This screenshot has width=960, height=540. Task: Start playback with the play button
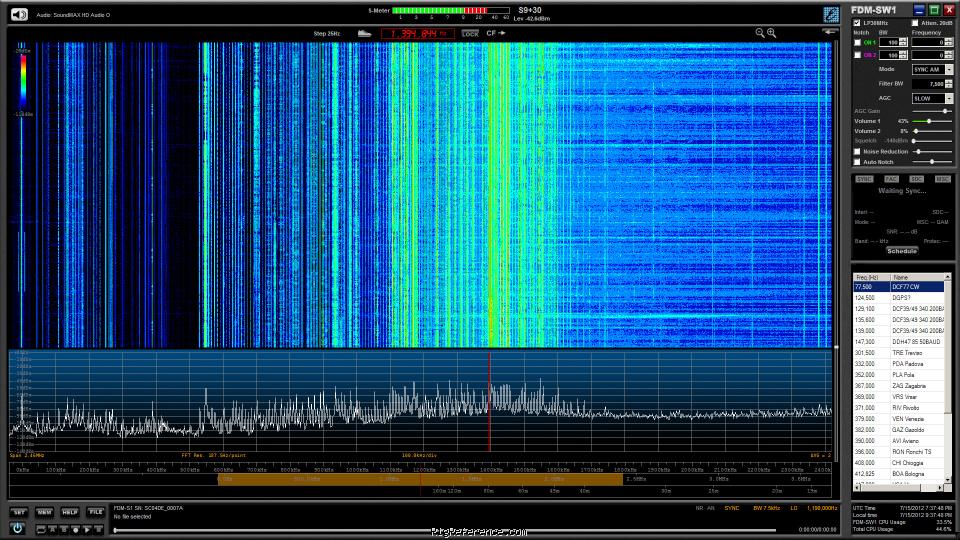point(87,529)
